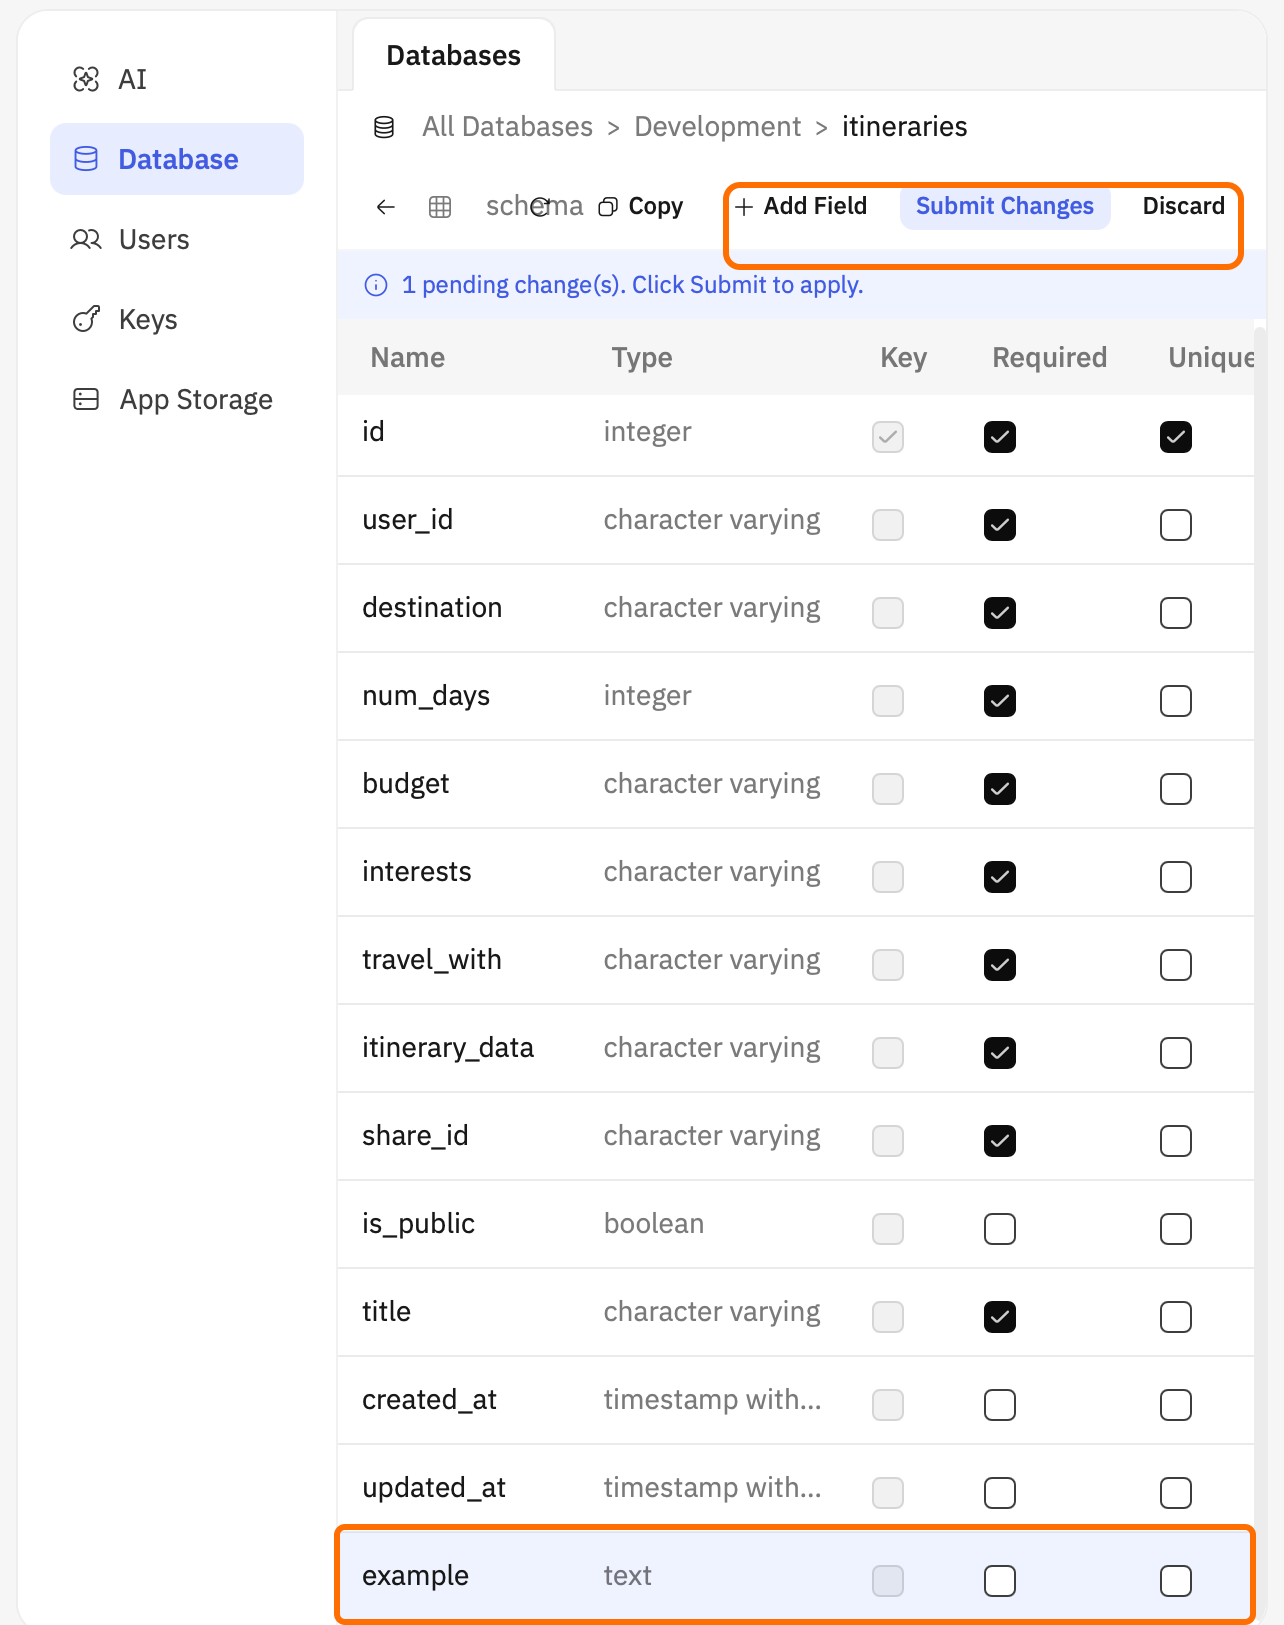Uncheck Required for num_days row
Viewport: 1284px width, 1625px height.
[1000, 701]
